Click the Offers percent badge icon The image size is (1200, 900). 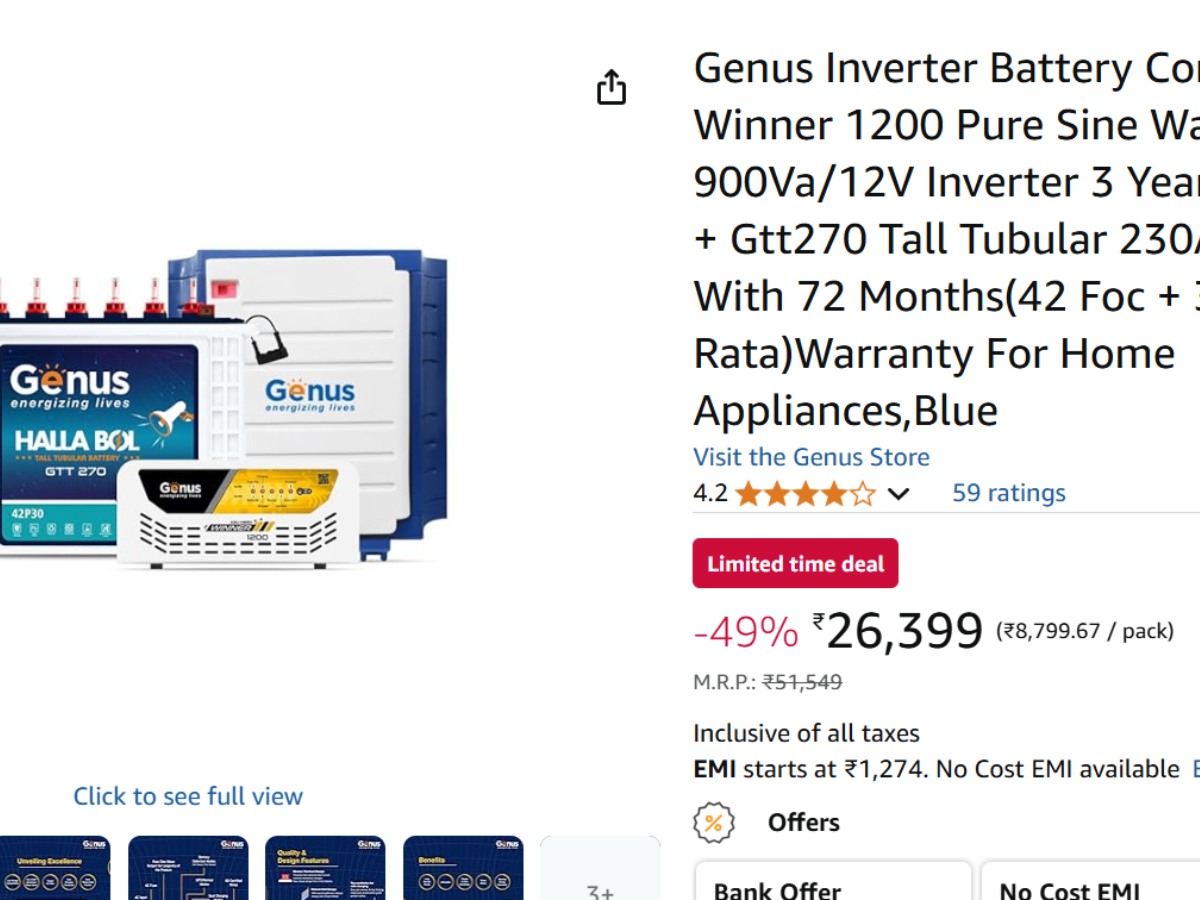pos(714,823)
